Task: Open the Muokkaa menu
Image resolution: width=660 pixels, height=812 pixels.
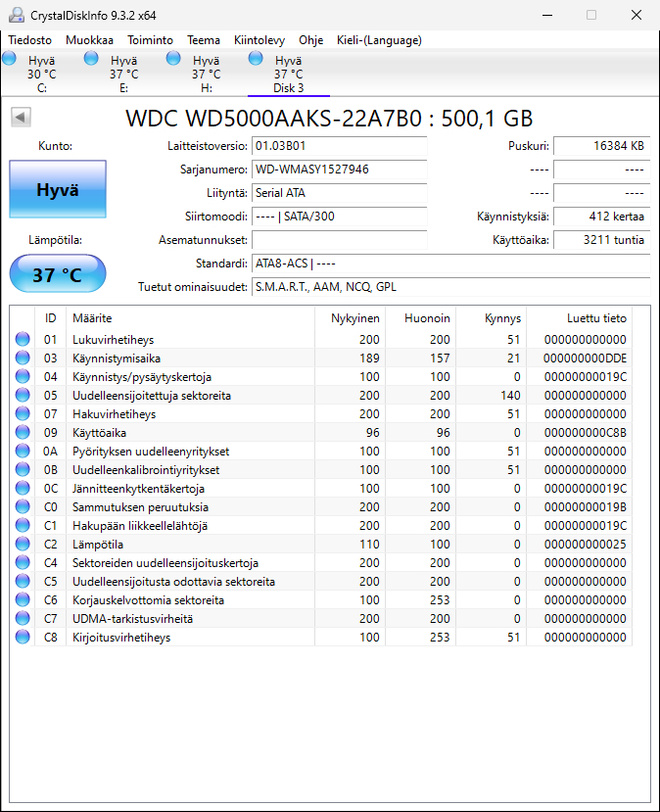Action: [x=89, y=40]
